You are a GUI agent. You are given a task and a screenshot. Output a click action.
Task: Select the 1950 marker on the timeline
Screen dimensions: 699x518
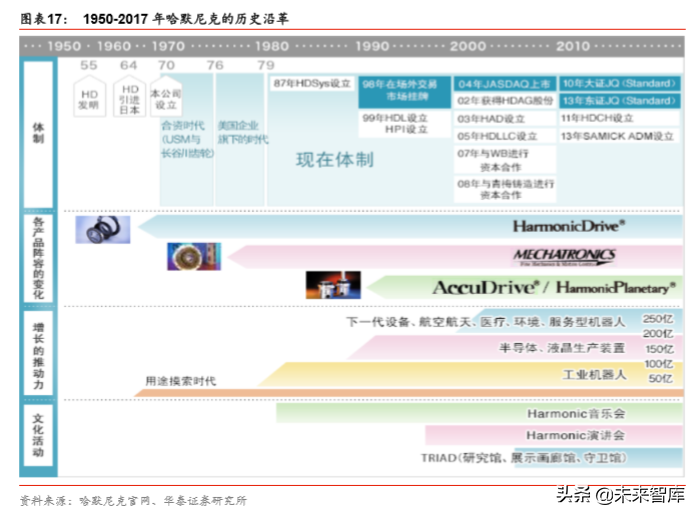pyautogui.click(x=64, y=46)
